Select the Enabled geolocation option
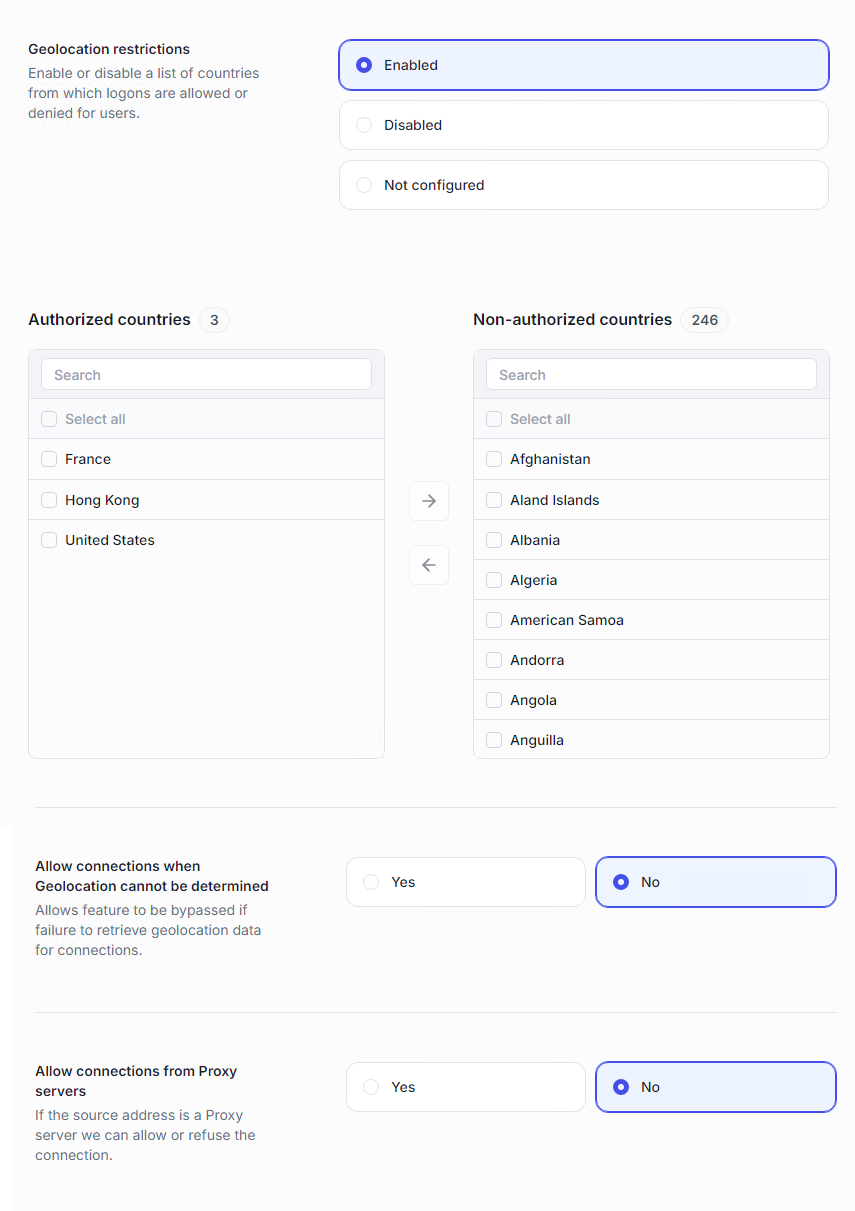Image resolution: width=855 pixels, height=1211 pixels. pyautogui.click(x=364, y=65)
